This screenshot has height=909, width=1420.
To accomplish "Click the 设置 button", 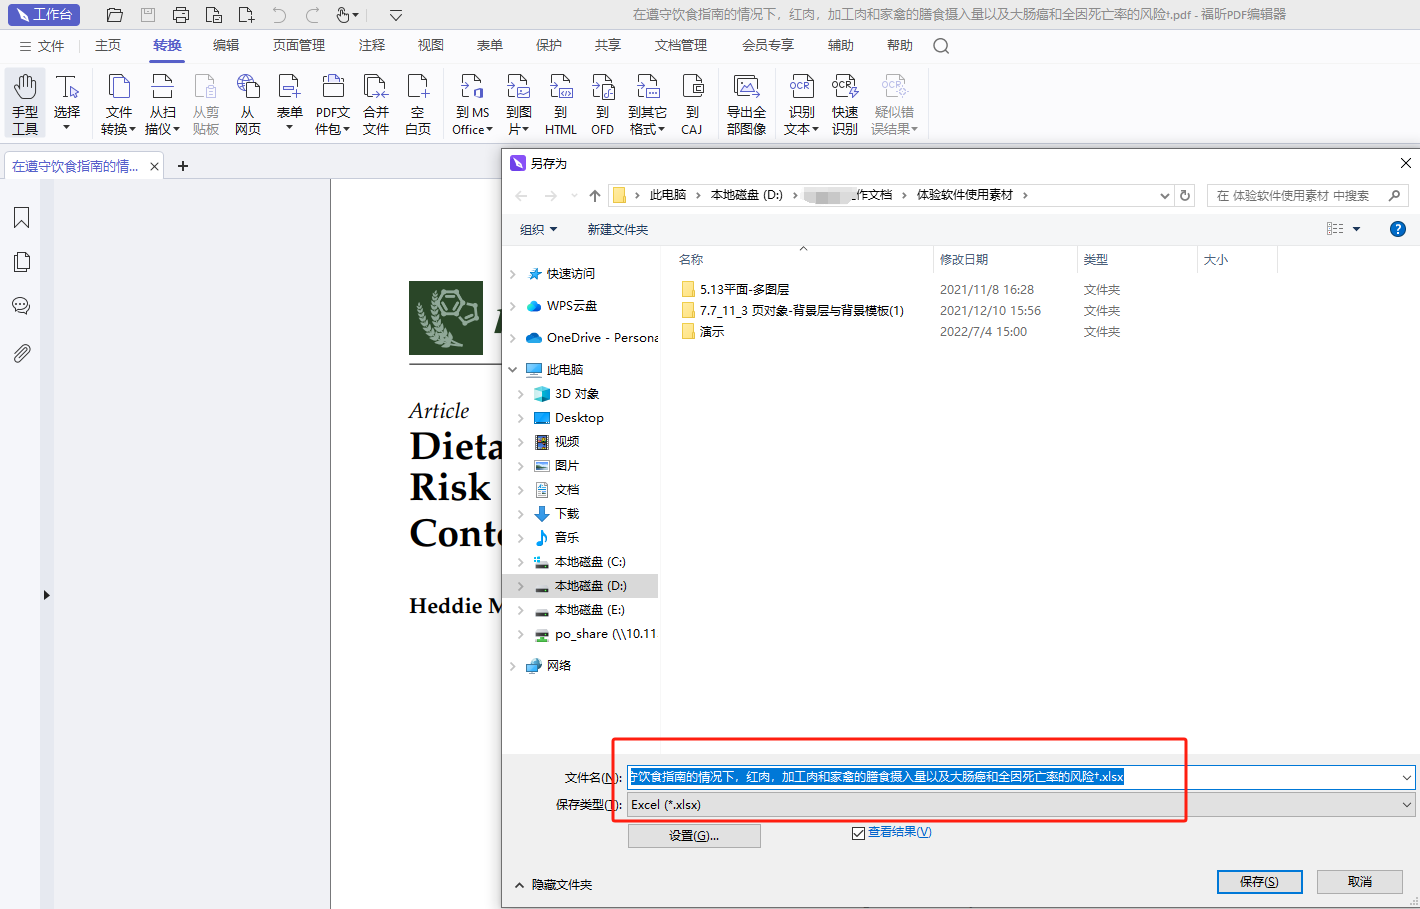I will point(694,836).
